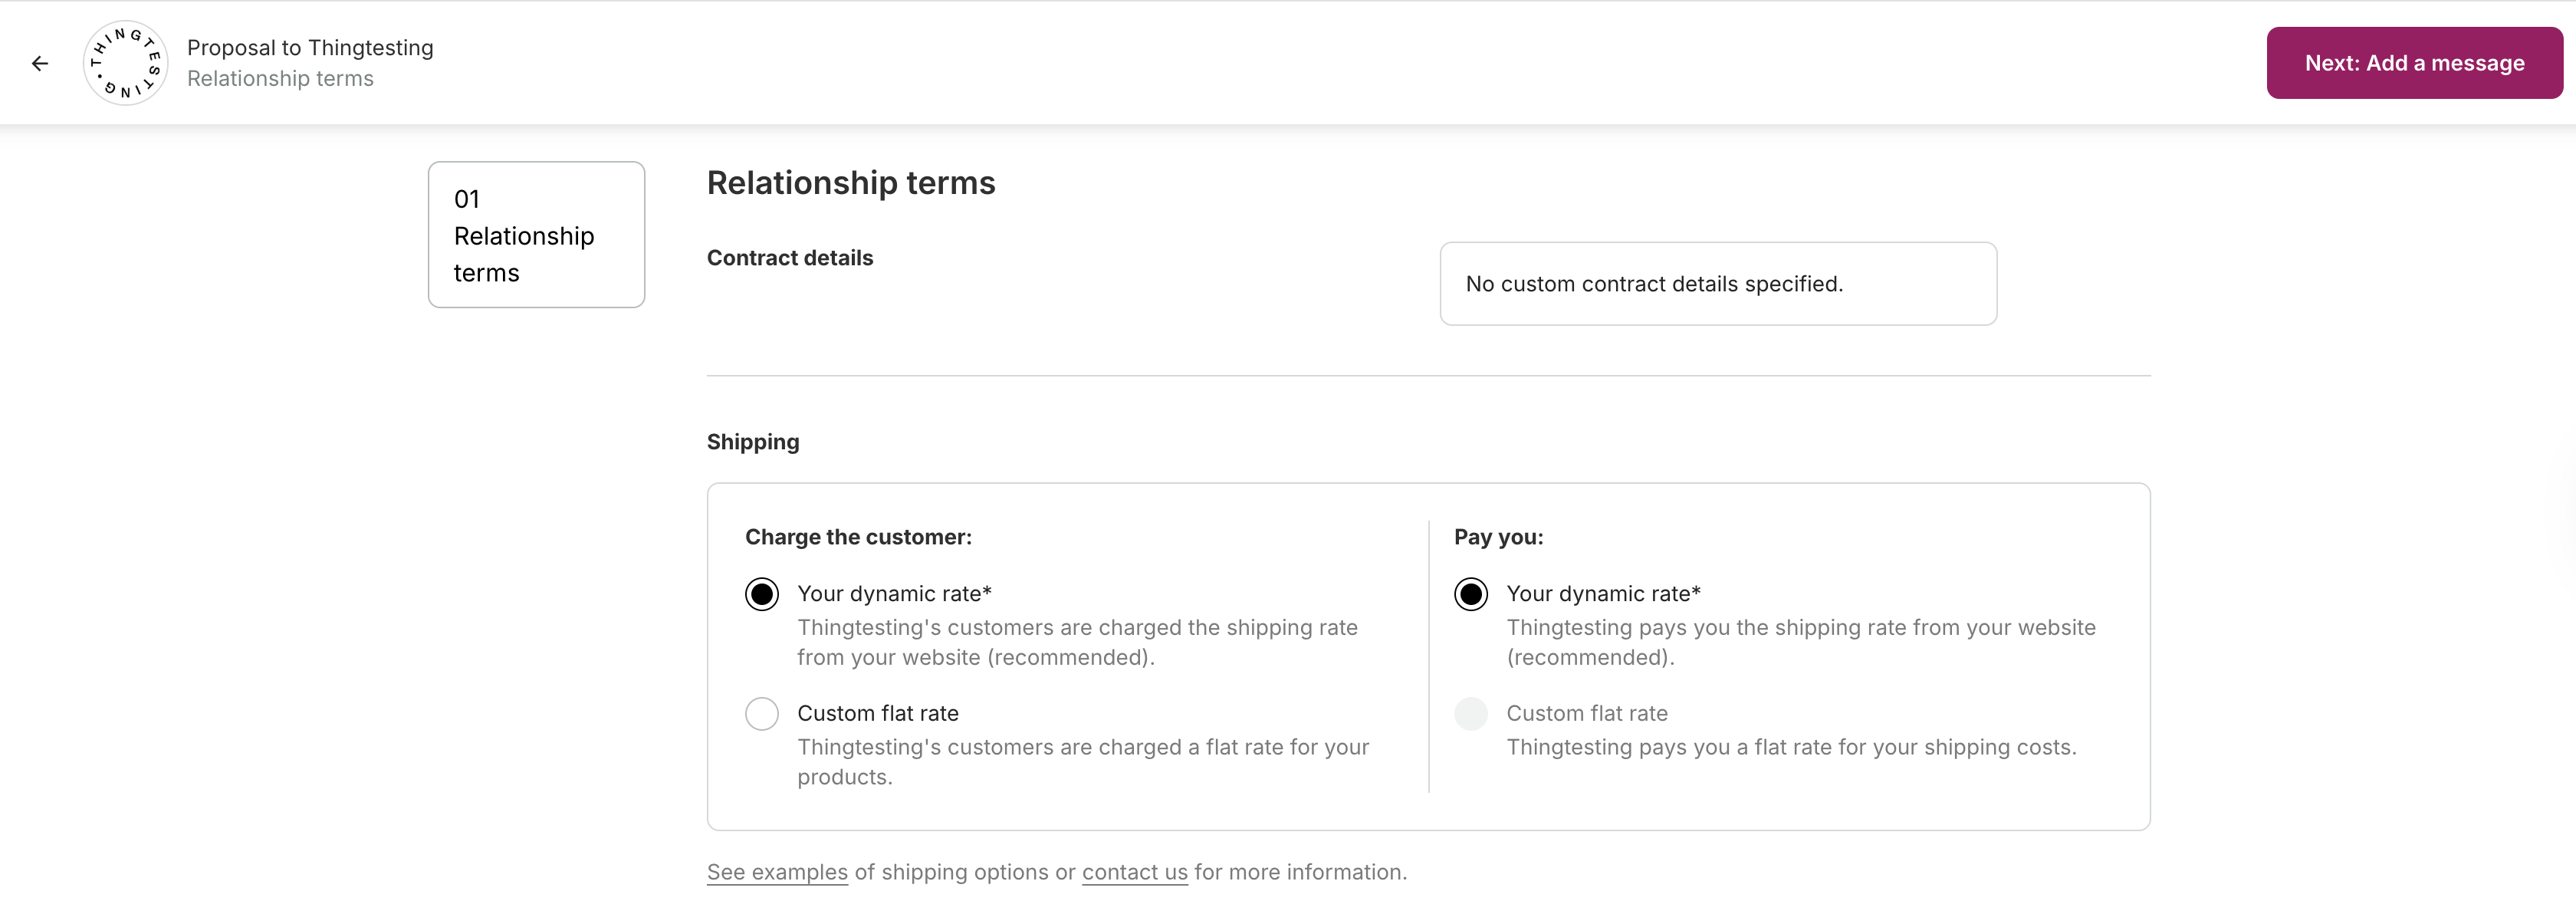The image size is (2576, 914).
Task: Click the No custom contract details box
Action: [1717, 284]
